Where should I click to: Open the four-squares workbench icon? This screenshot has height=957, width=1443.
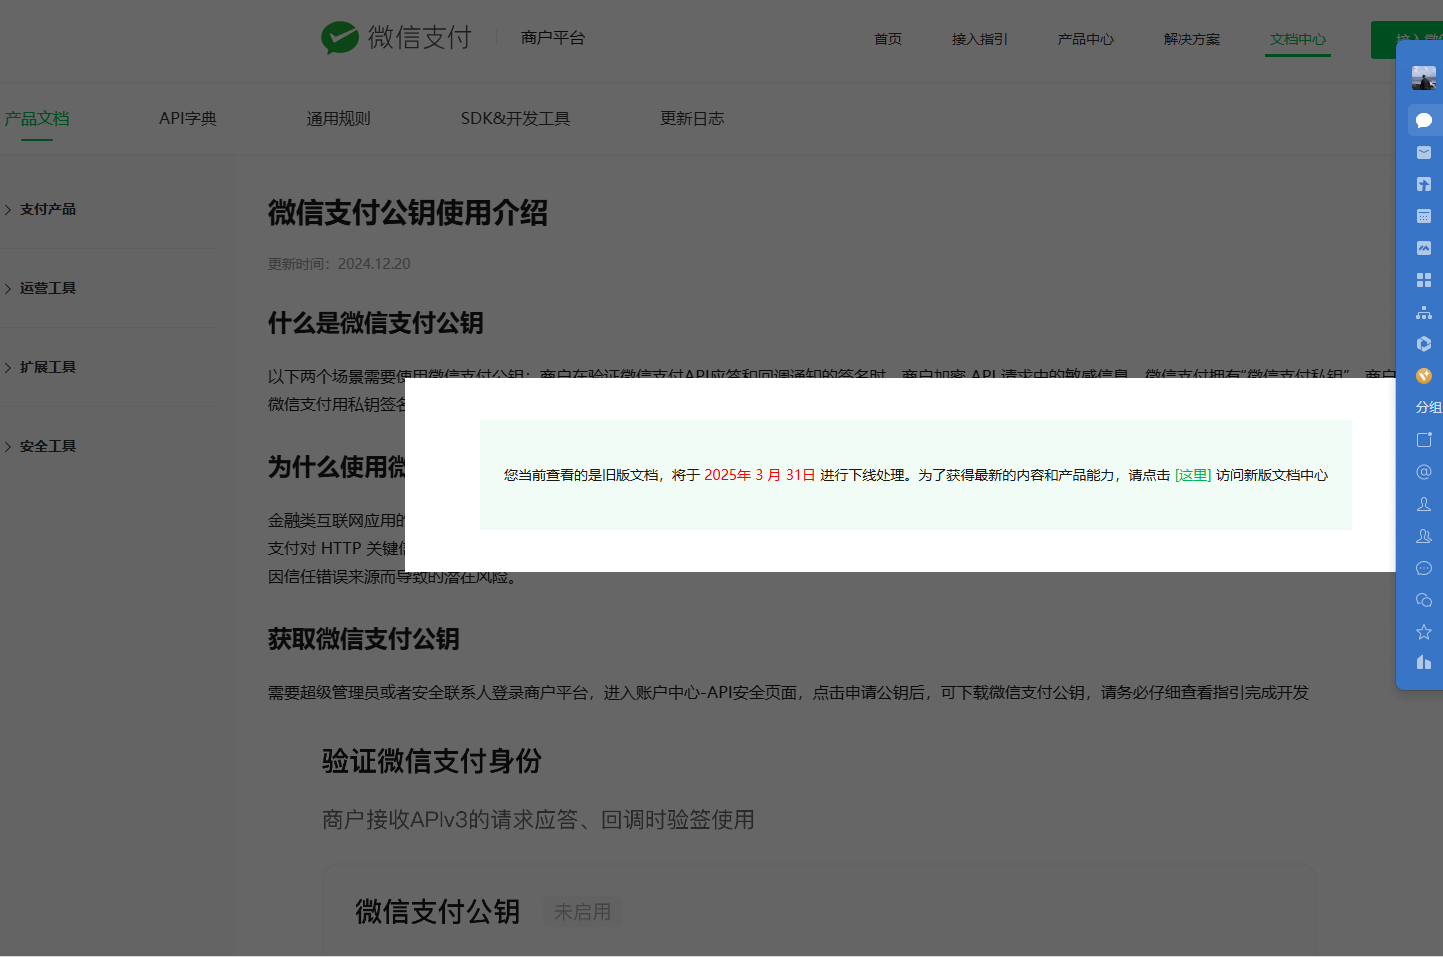pos(1424,280)
